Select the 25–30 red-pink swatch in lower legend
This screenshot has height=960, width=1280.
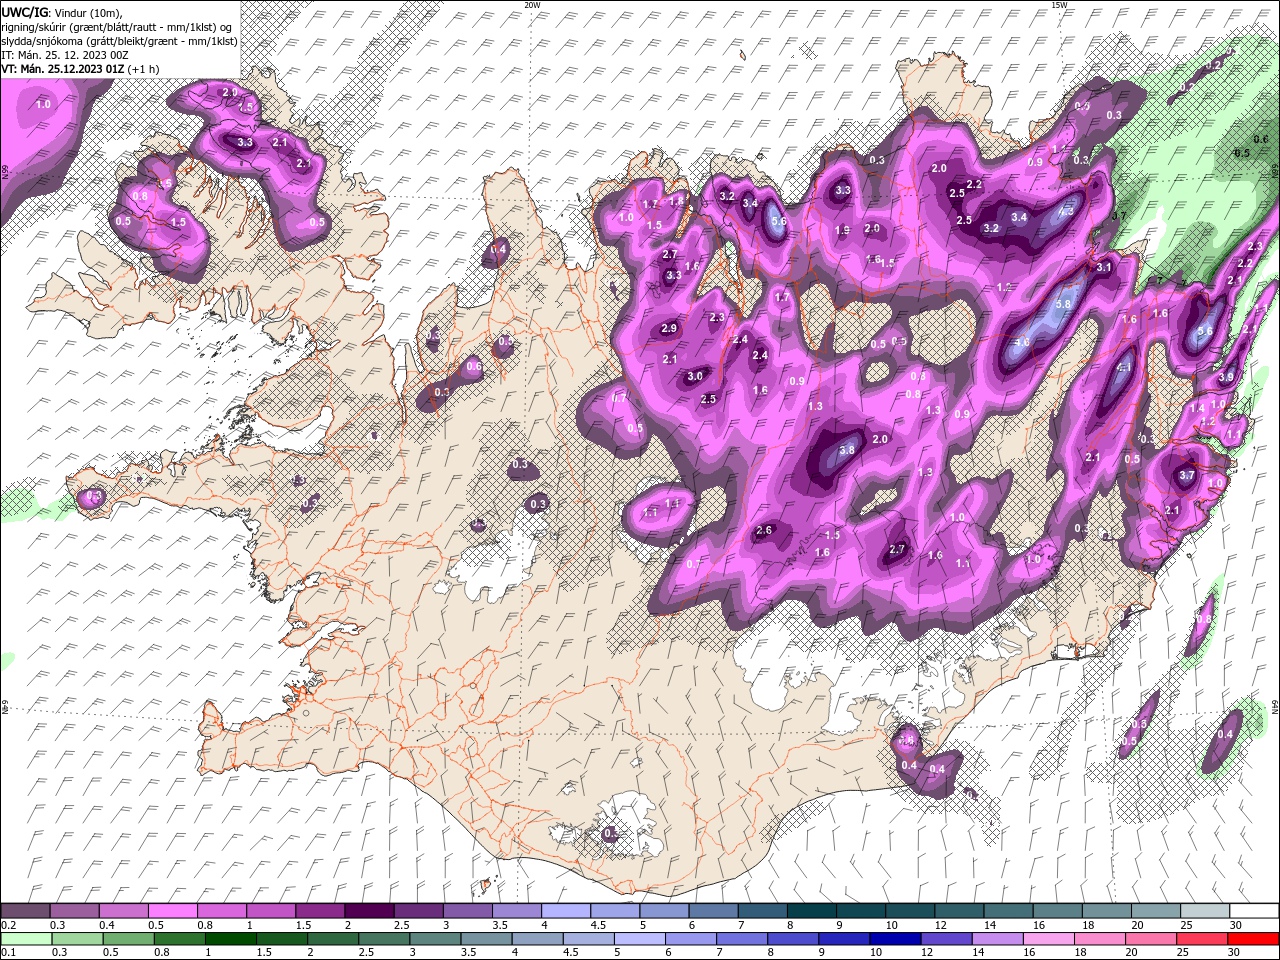1202,939
